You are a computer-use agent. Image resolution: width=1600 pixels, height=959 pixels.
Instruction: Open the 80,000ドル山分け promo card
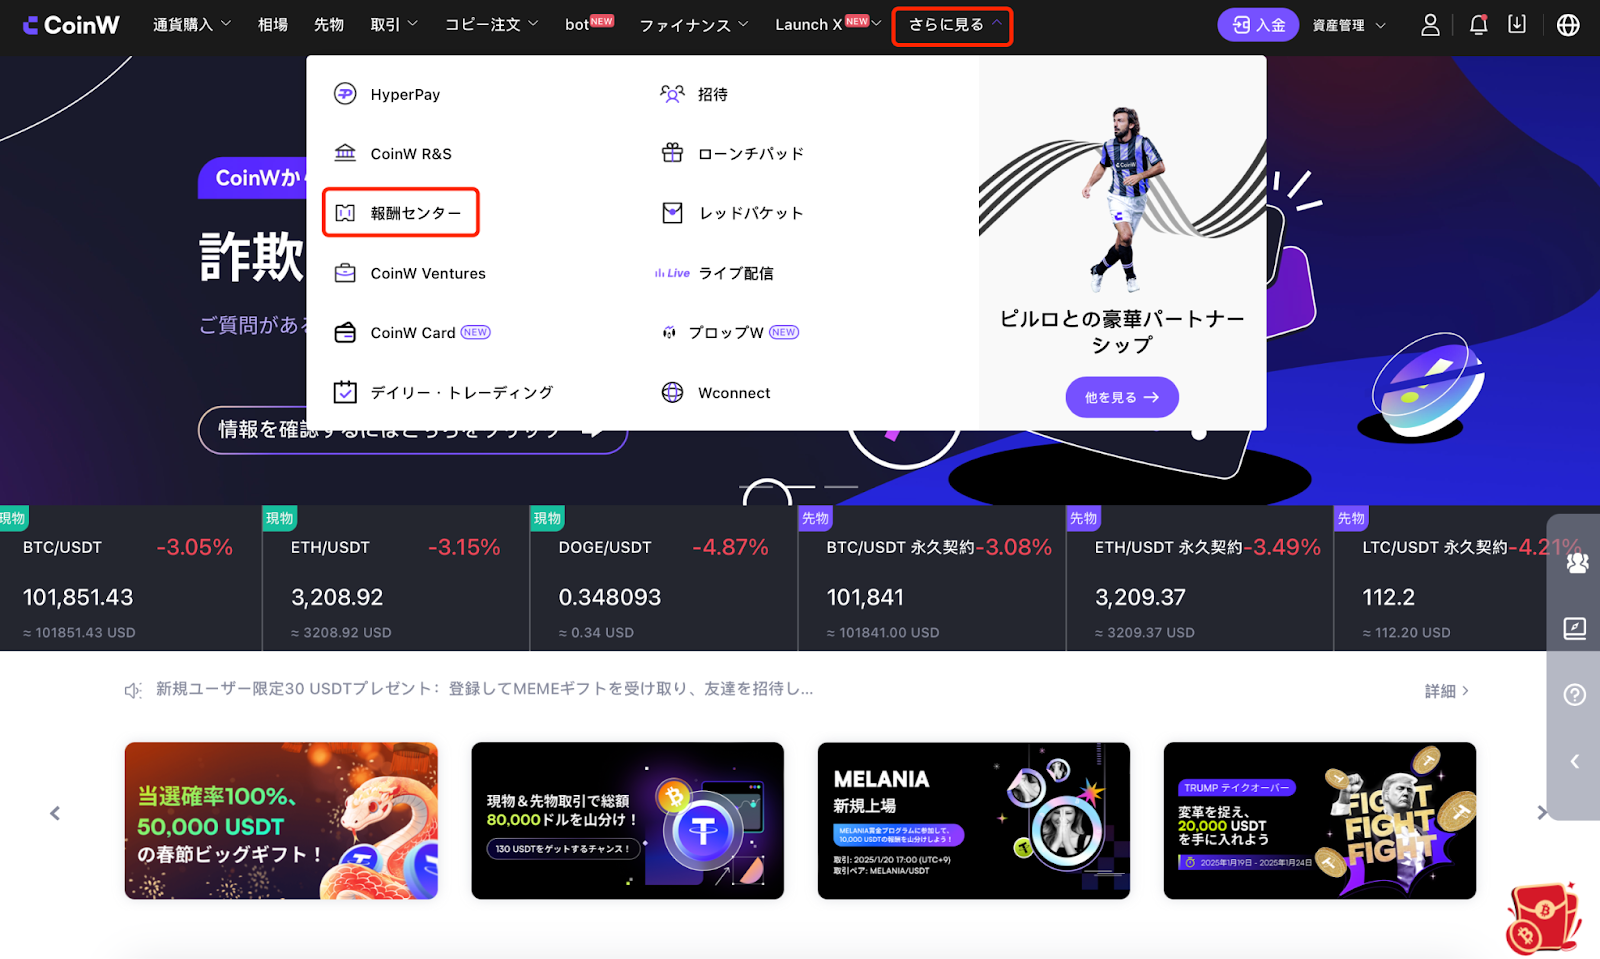628,820
